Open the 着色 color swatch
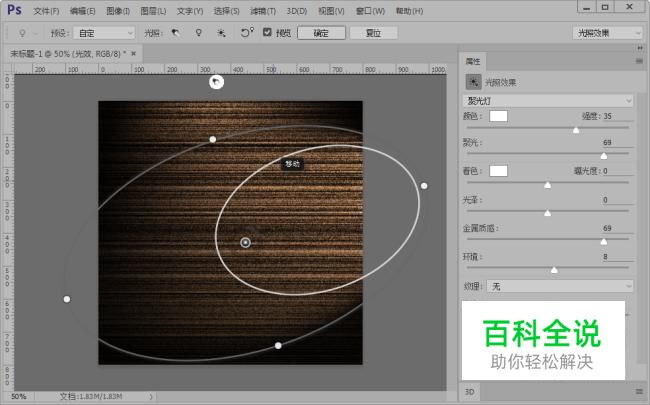Image resolution: width=650 pixels, height=405 pixels. 498,171
